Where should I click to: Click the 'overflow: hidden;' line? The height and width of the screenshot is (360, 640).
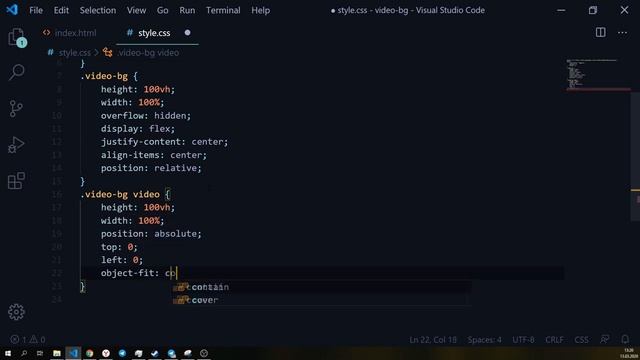coord(146,116)
